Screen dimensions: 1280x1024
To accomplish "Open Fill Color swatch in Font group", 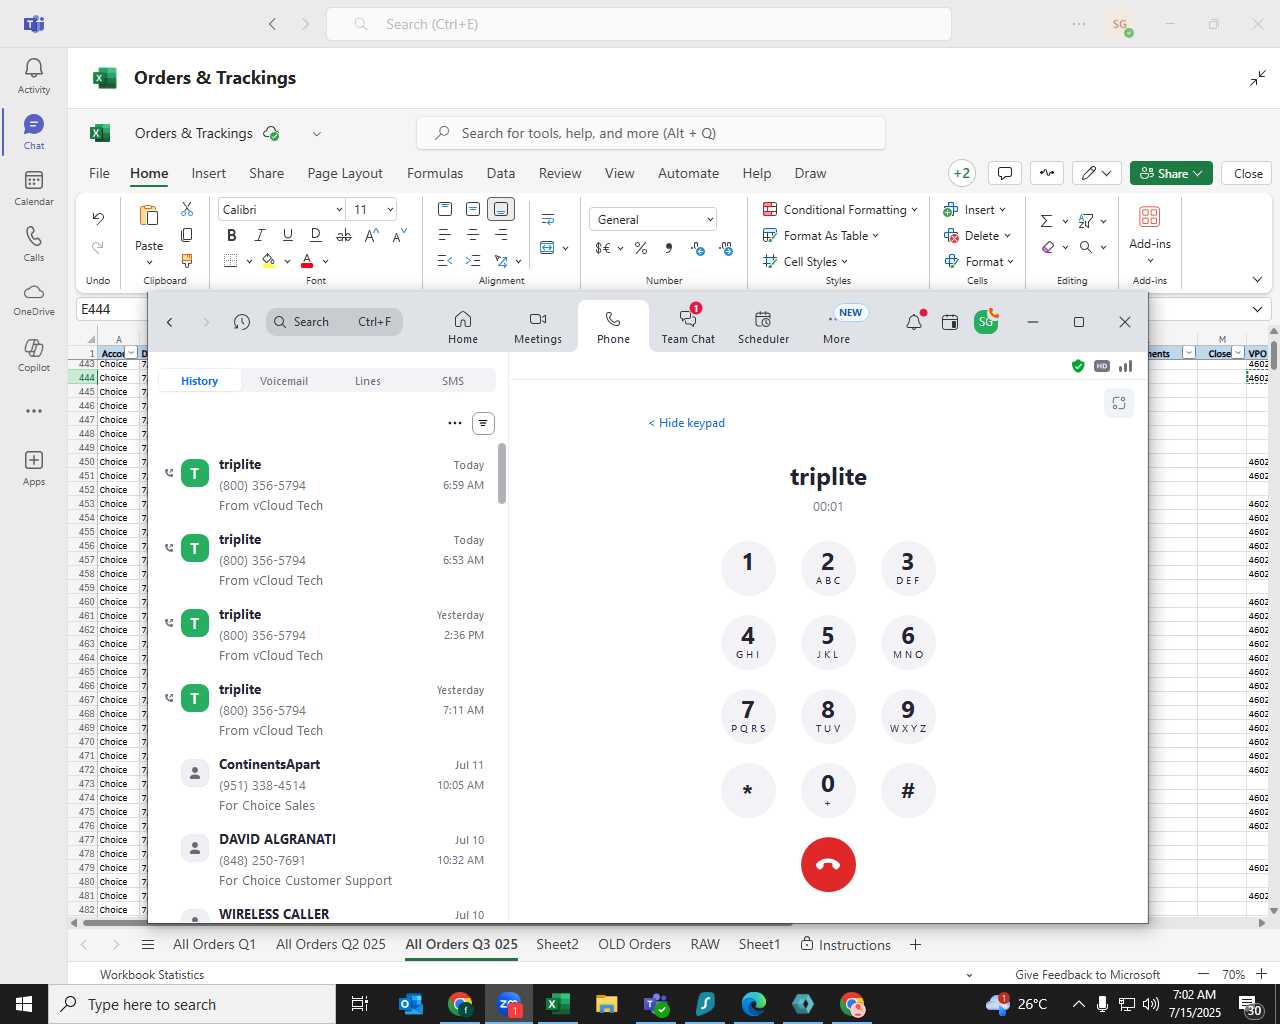I will [x=268, y=261].
